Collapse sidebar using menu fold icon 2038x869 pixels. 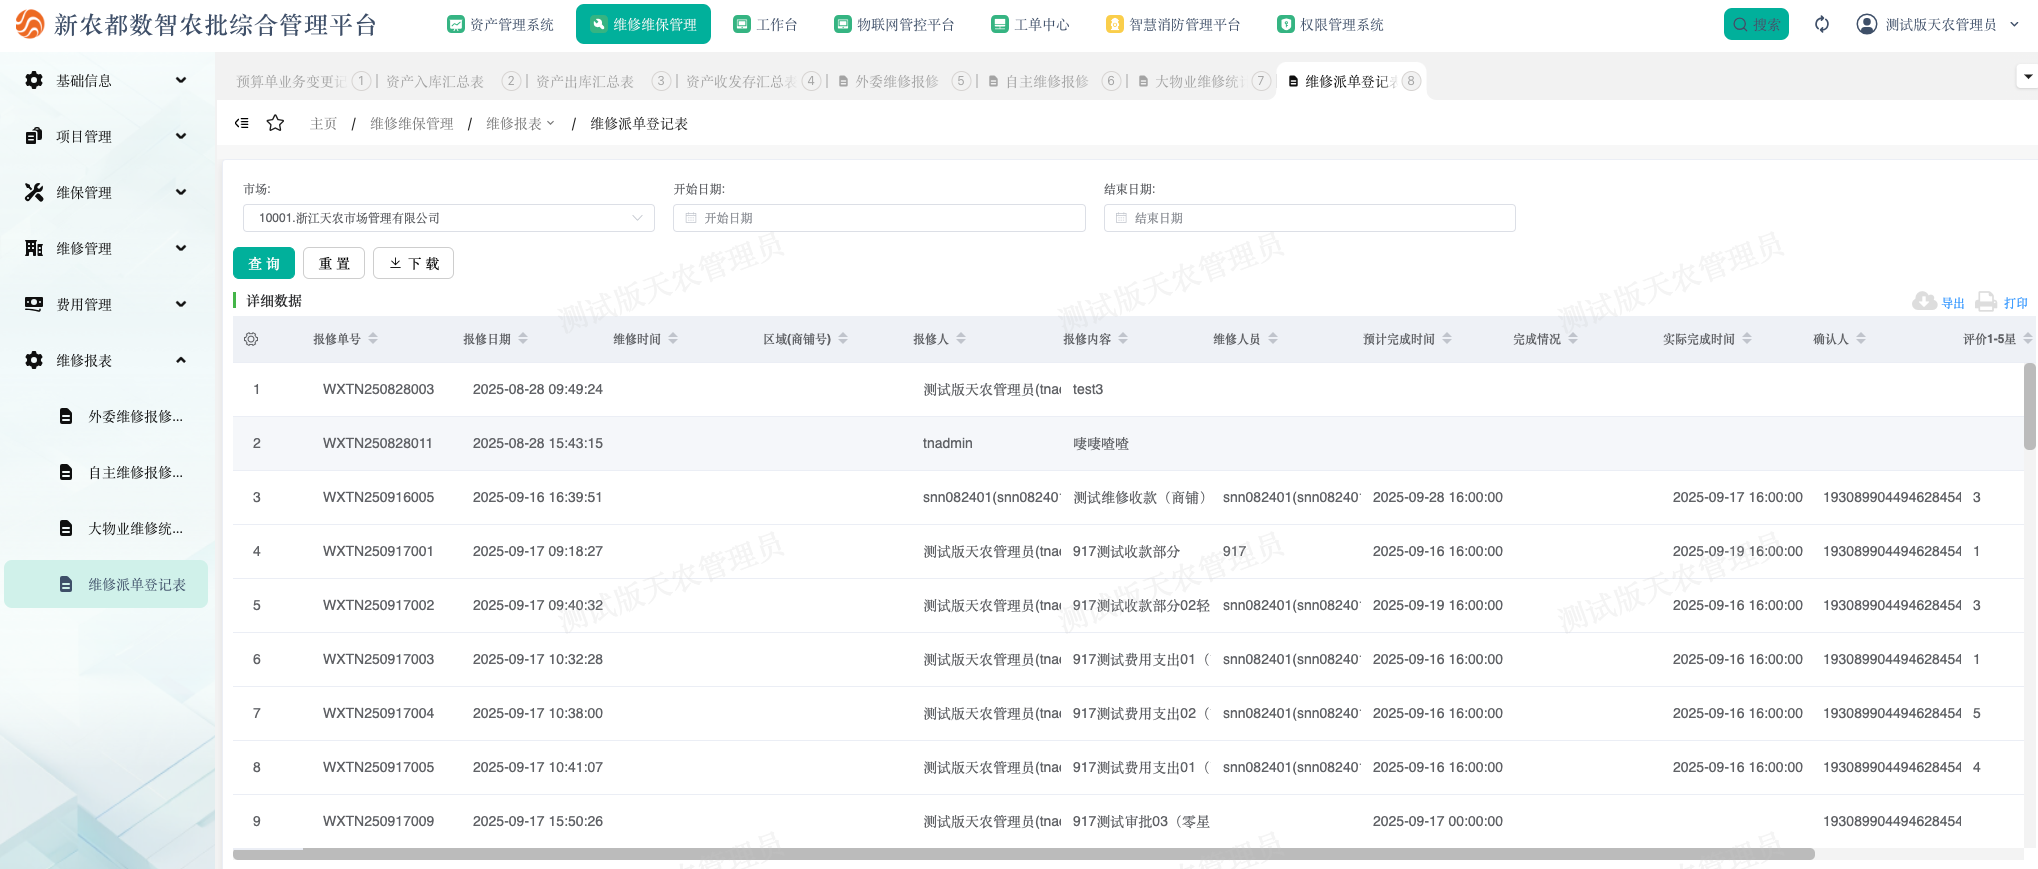click(x=241, y=123)
